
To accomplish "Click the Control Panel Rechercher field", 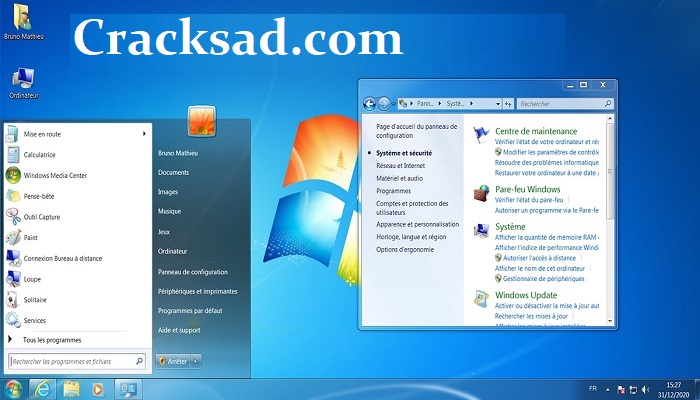I will pyautogui.click(x=565, y=104).
